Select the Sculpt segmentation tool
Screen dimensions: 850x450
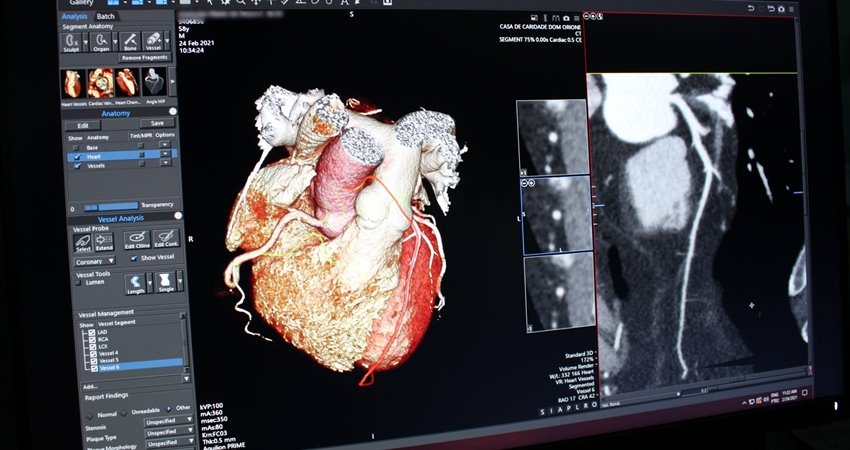click(x=71, y=42)
